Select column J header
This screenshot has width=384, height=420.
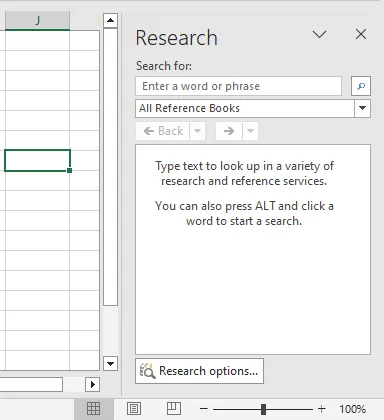click(37, 21)
